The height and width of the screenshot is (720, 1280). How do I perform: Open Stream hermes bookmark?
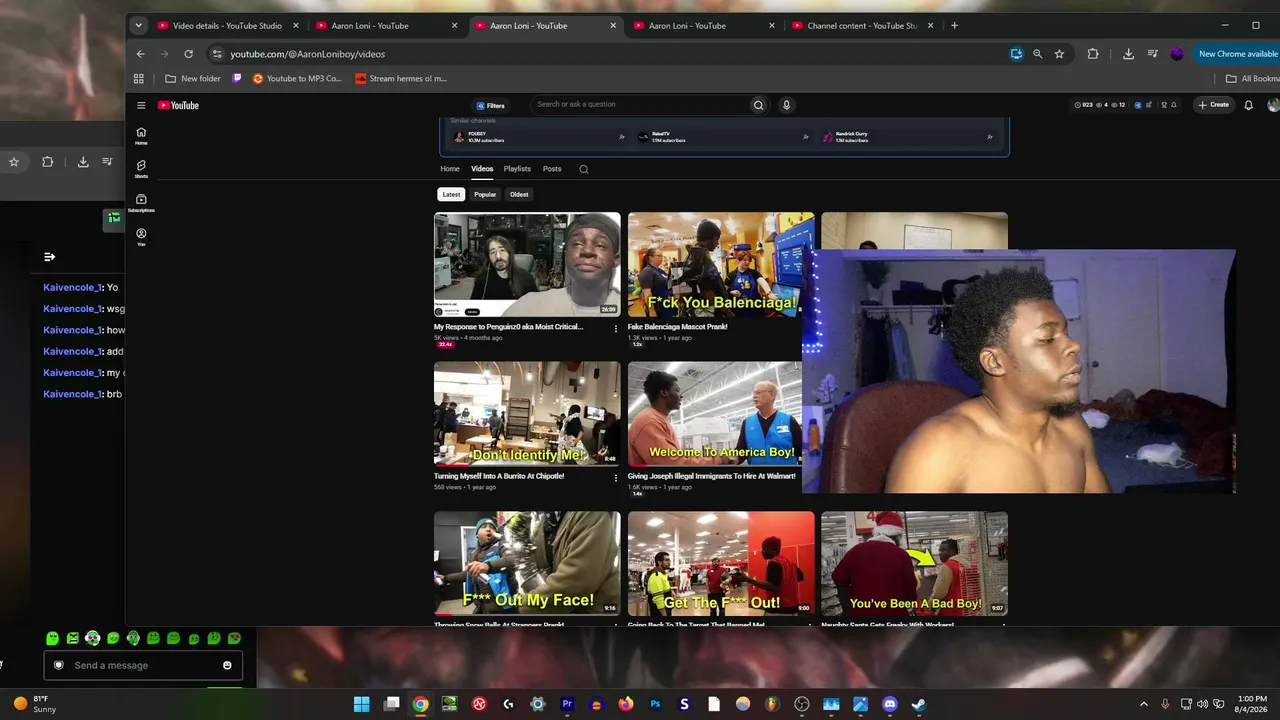[401, 79]
